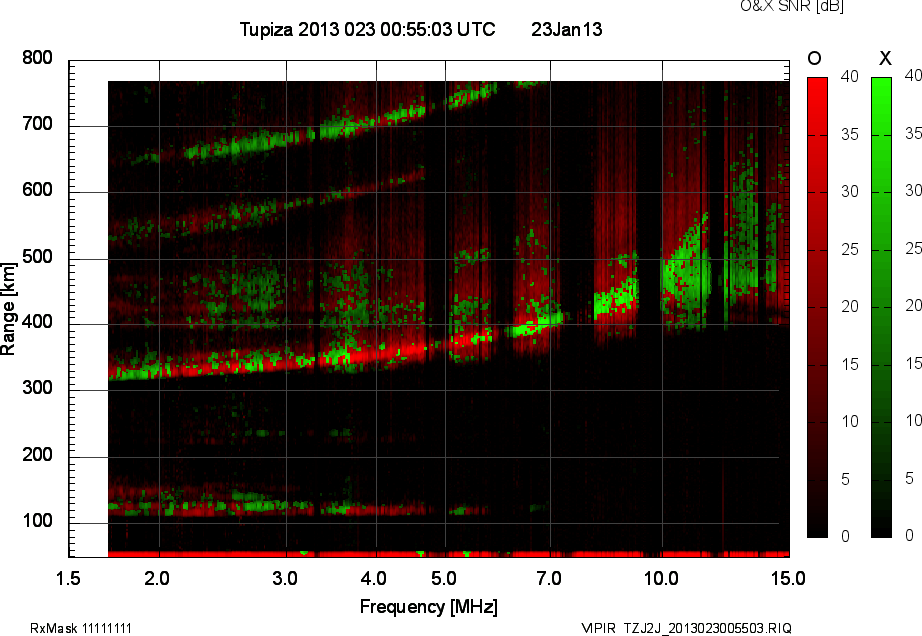
Task: Click the 'O&X SNR [dB]' heading
Action: click(x=791, y=6)
